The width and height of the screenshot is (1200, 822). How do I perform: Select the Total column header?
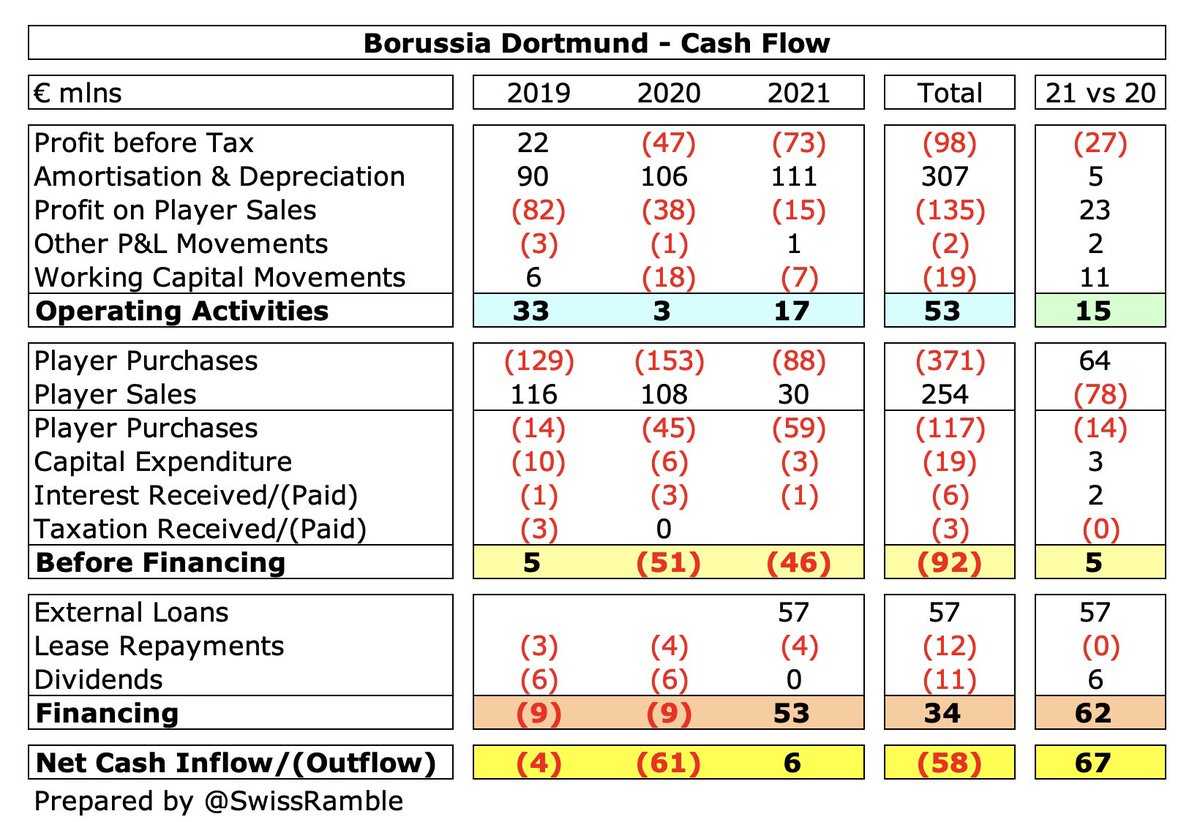pyautogui.click(x=951, y=93)
